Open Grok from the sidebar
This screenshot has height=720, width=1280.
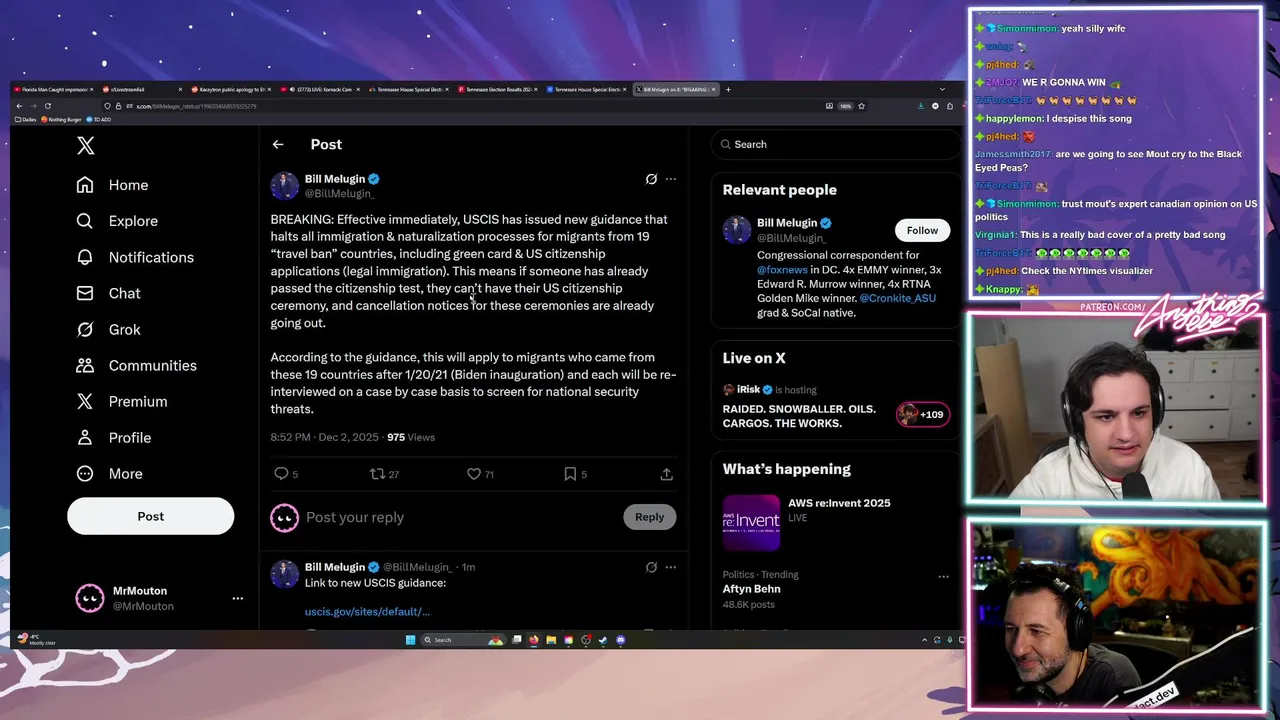coord(109,329)
